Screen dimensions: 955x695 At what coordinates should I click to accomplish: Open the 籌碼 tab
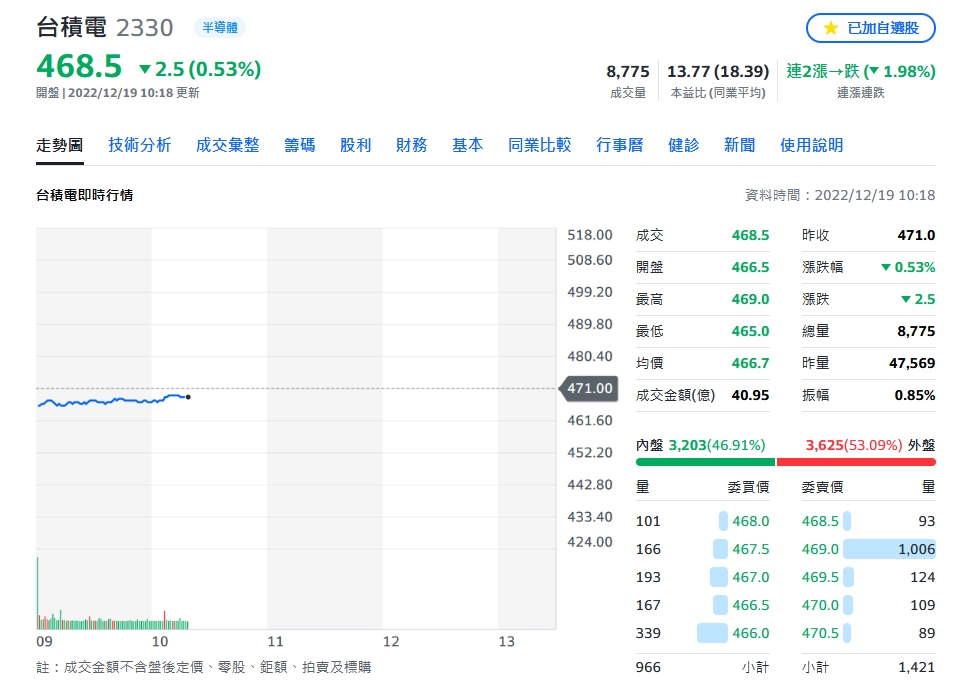pyautogui.click(x=300, y=145)
